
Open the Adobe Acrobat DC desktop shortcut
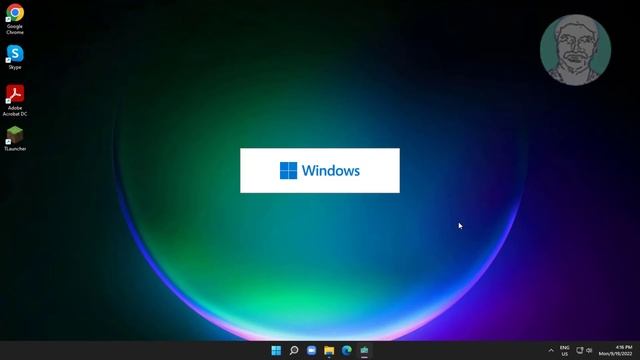(x=15, y=100)
